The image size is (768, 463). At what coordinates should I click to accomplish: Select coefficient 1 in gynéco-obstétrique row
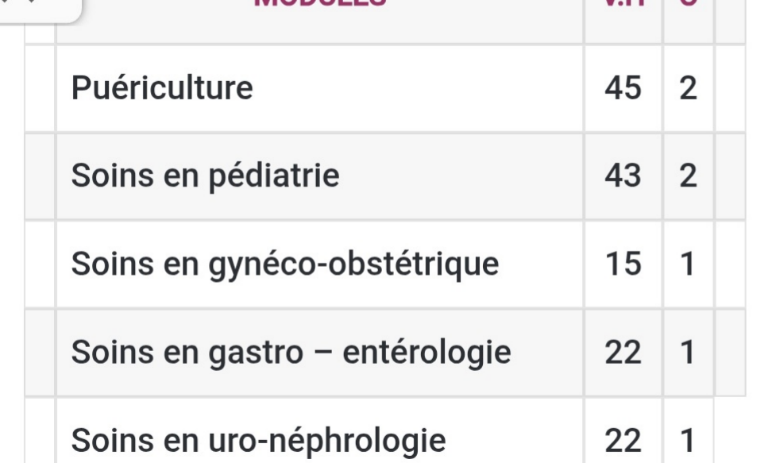click(688, 264)
